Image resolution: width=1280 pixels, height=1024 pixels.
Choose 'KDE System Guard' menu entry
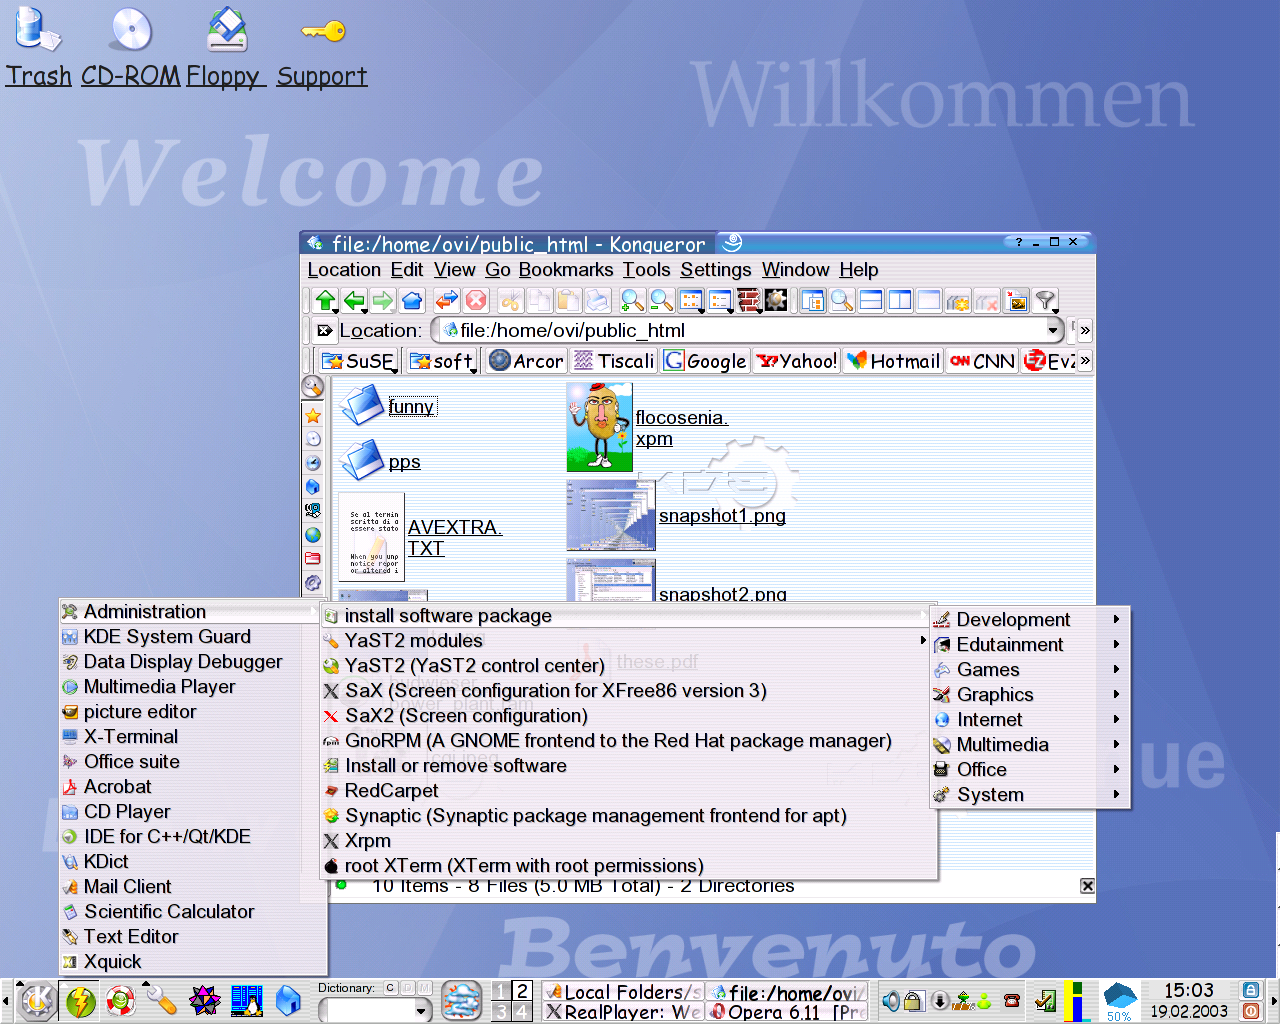click(x=192, y=637)
